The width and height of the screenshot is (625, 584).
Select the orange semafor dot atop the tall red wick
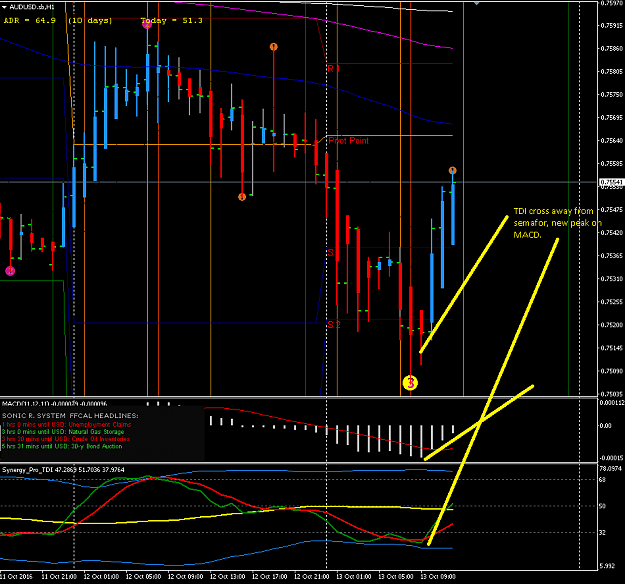pos(273,47)
